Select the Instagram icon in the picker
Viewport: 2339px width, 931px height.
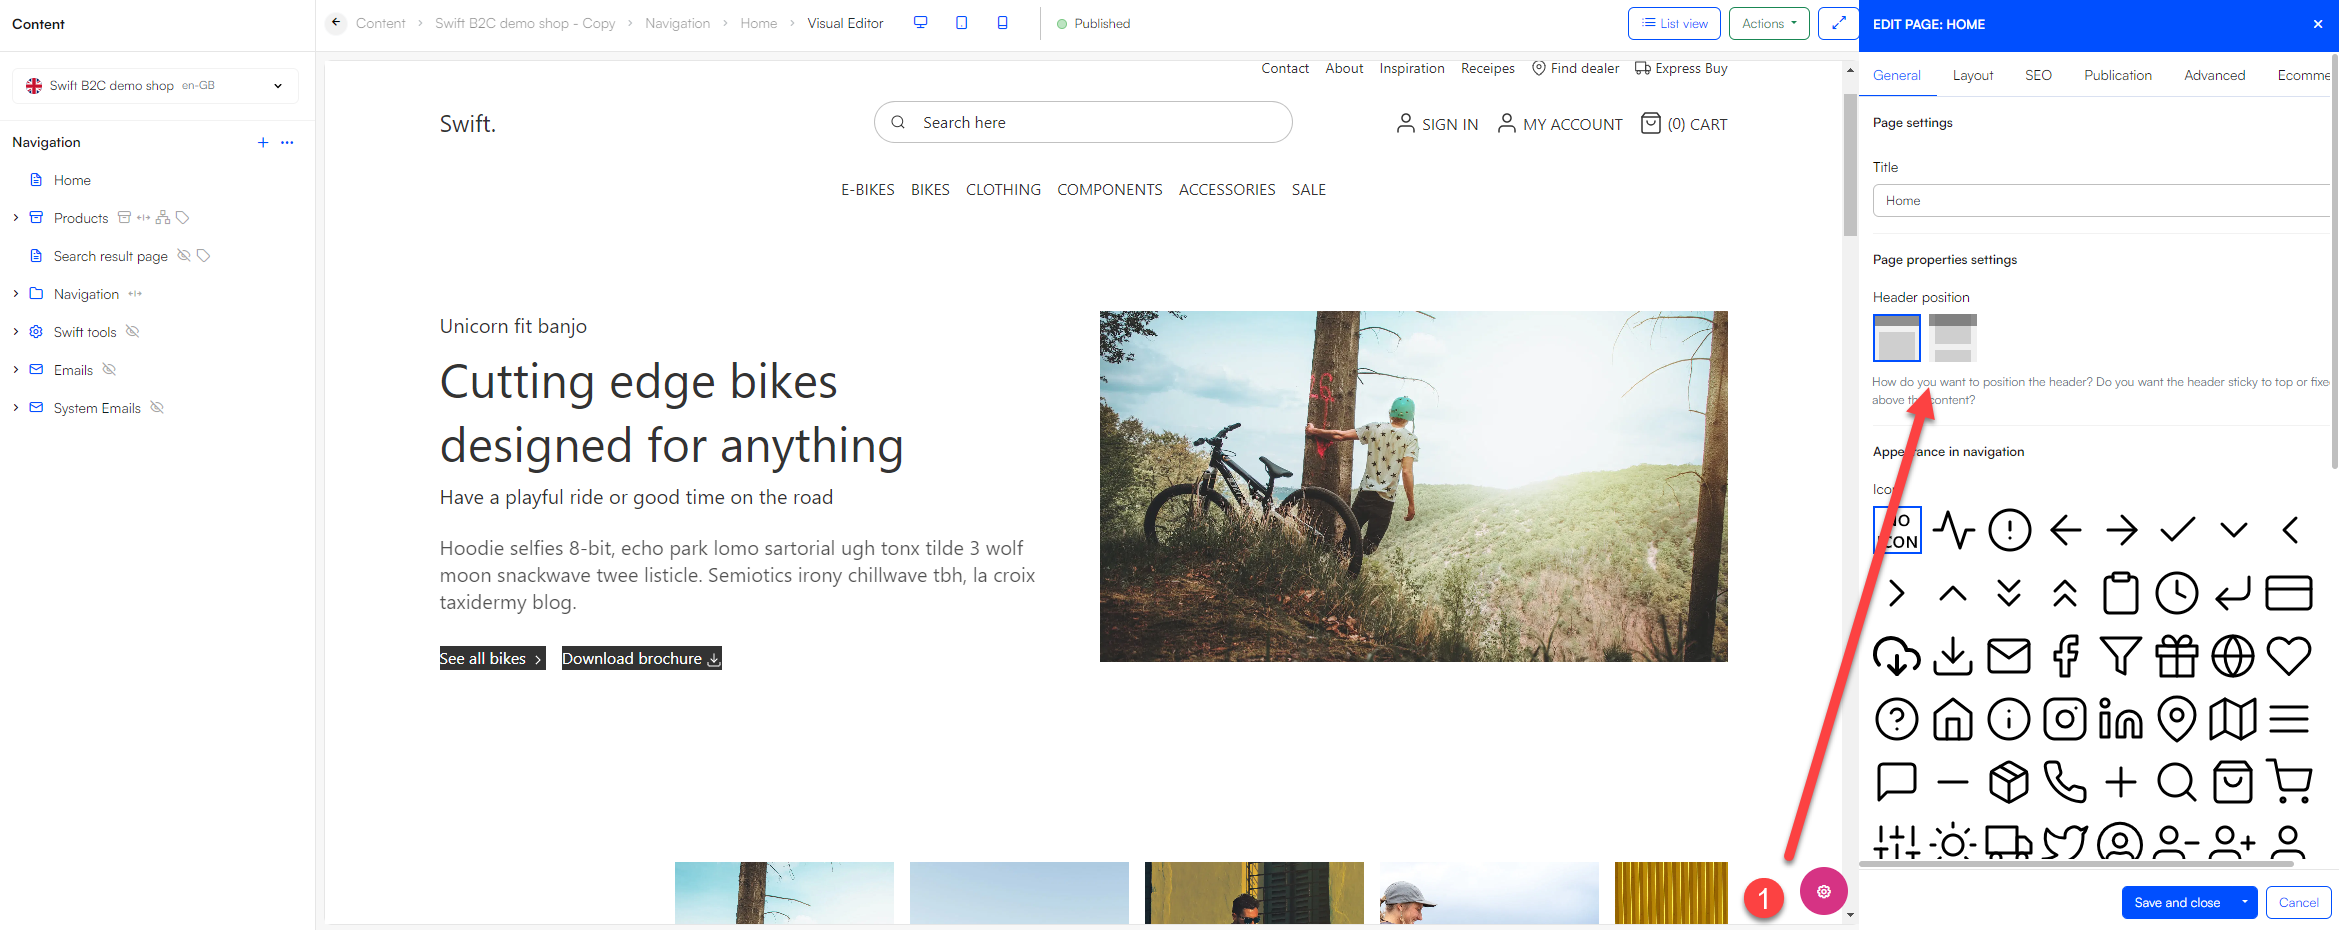[x=2065, y=719]
